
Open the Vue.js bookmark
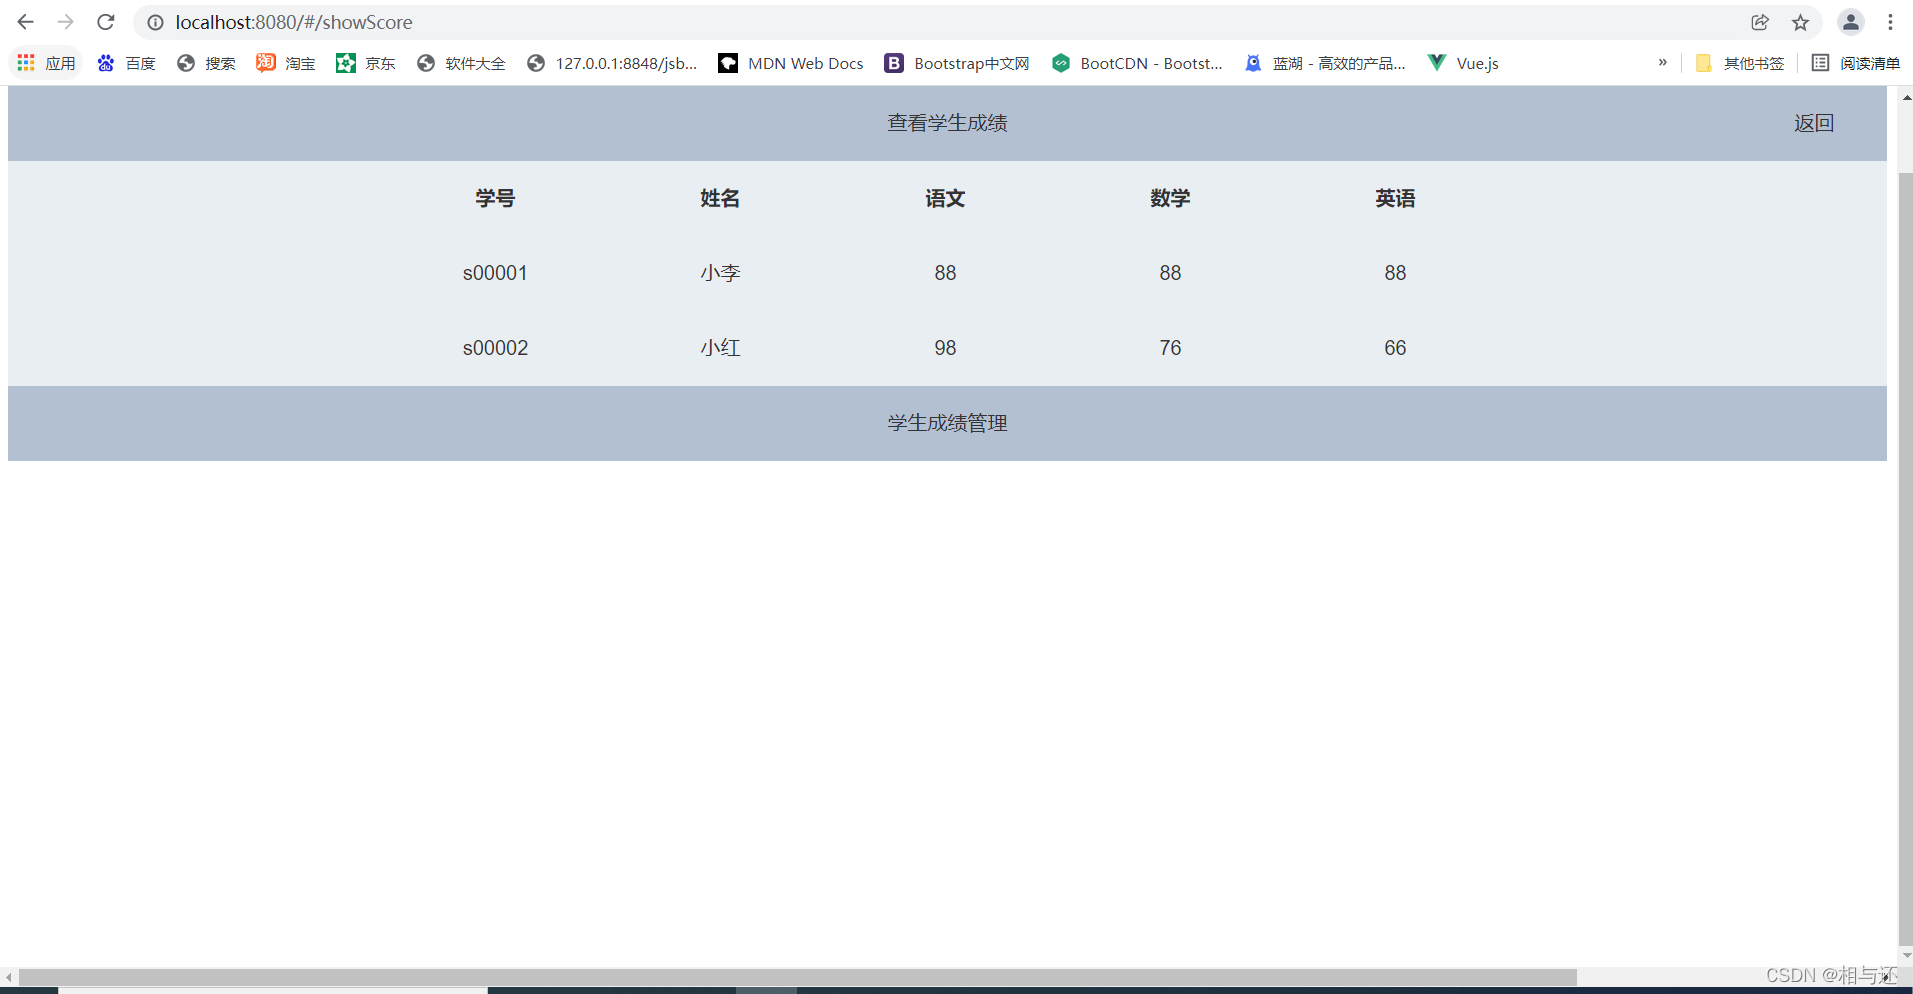(1463, 63)
